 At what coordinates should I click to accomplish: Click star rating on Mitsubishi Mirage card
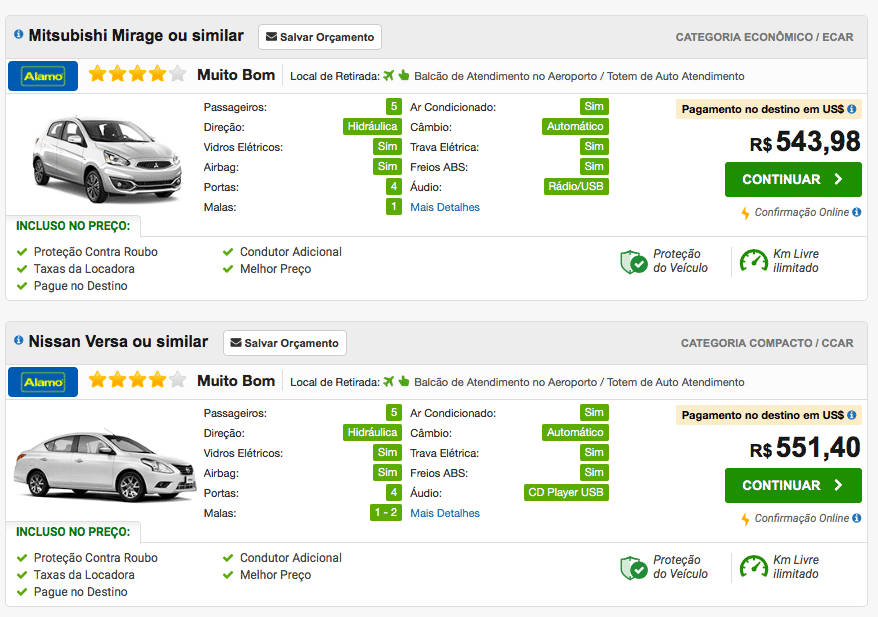point(137,73)
